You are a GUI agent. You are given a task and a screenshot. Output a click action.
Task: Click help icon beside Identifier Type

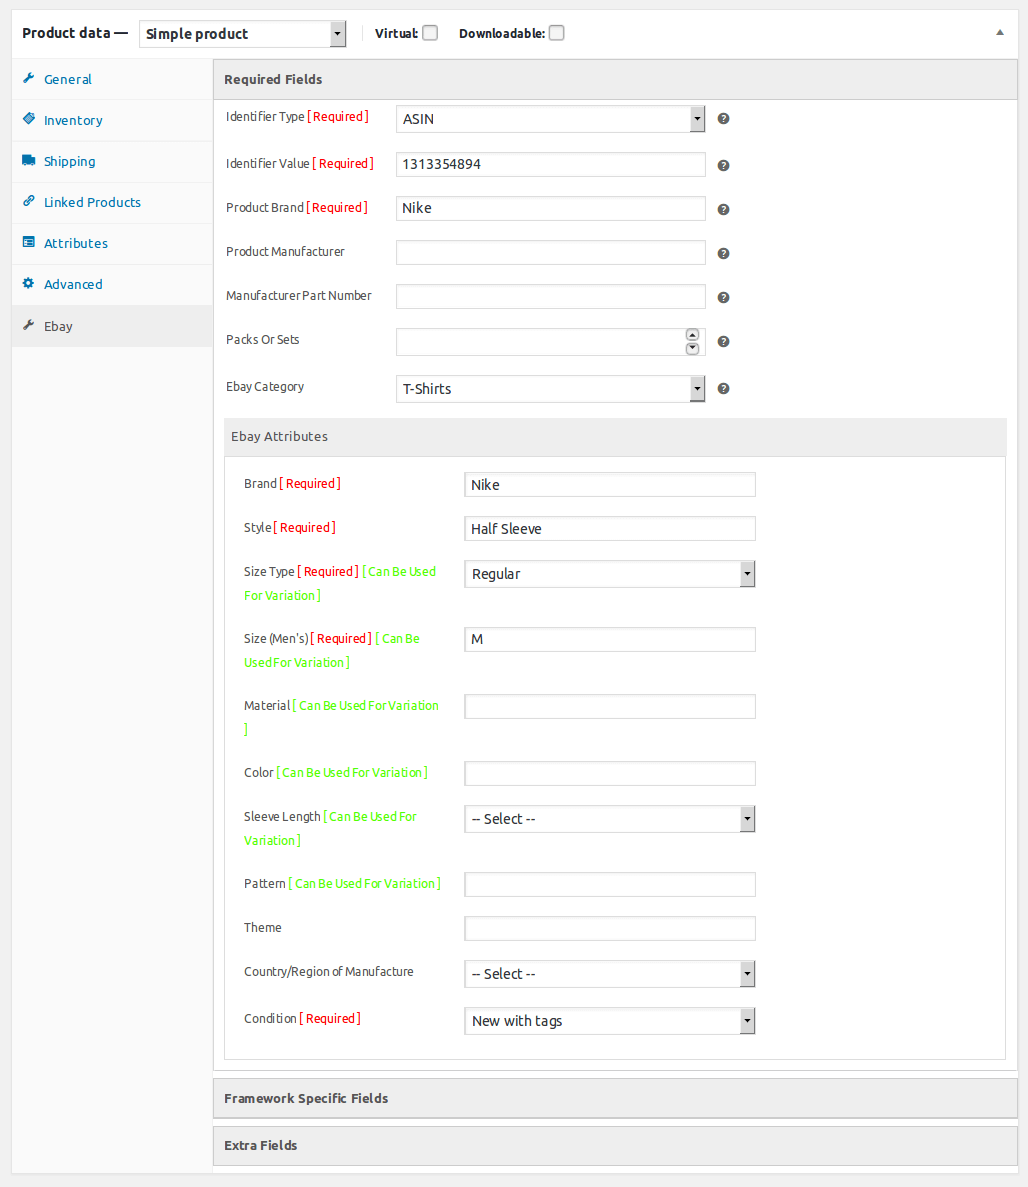coord(724,119)
